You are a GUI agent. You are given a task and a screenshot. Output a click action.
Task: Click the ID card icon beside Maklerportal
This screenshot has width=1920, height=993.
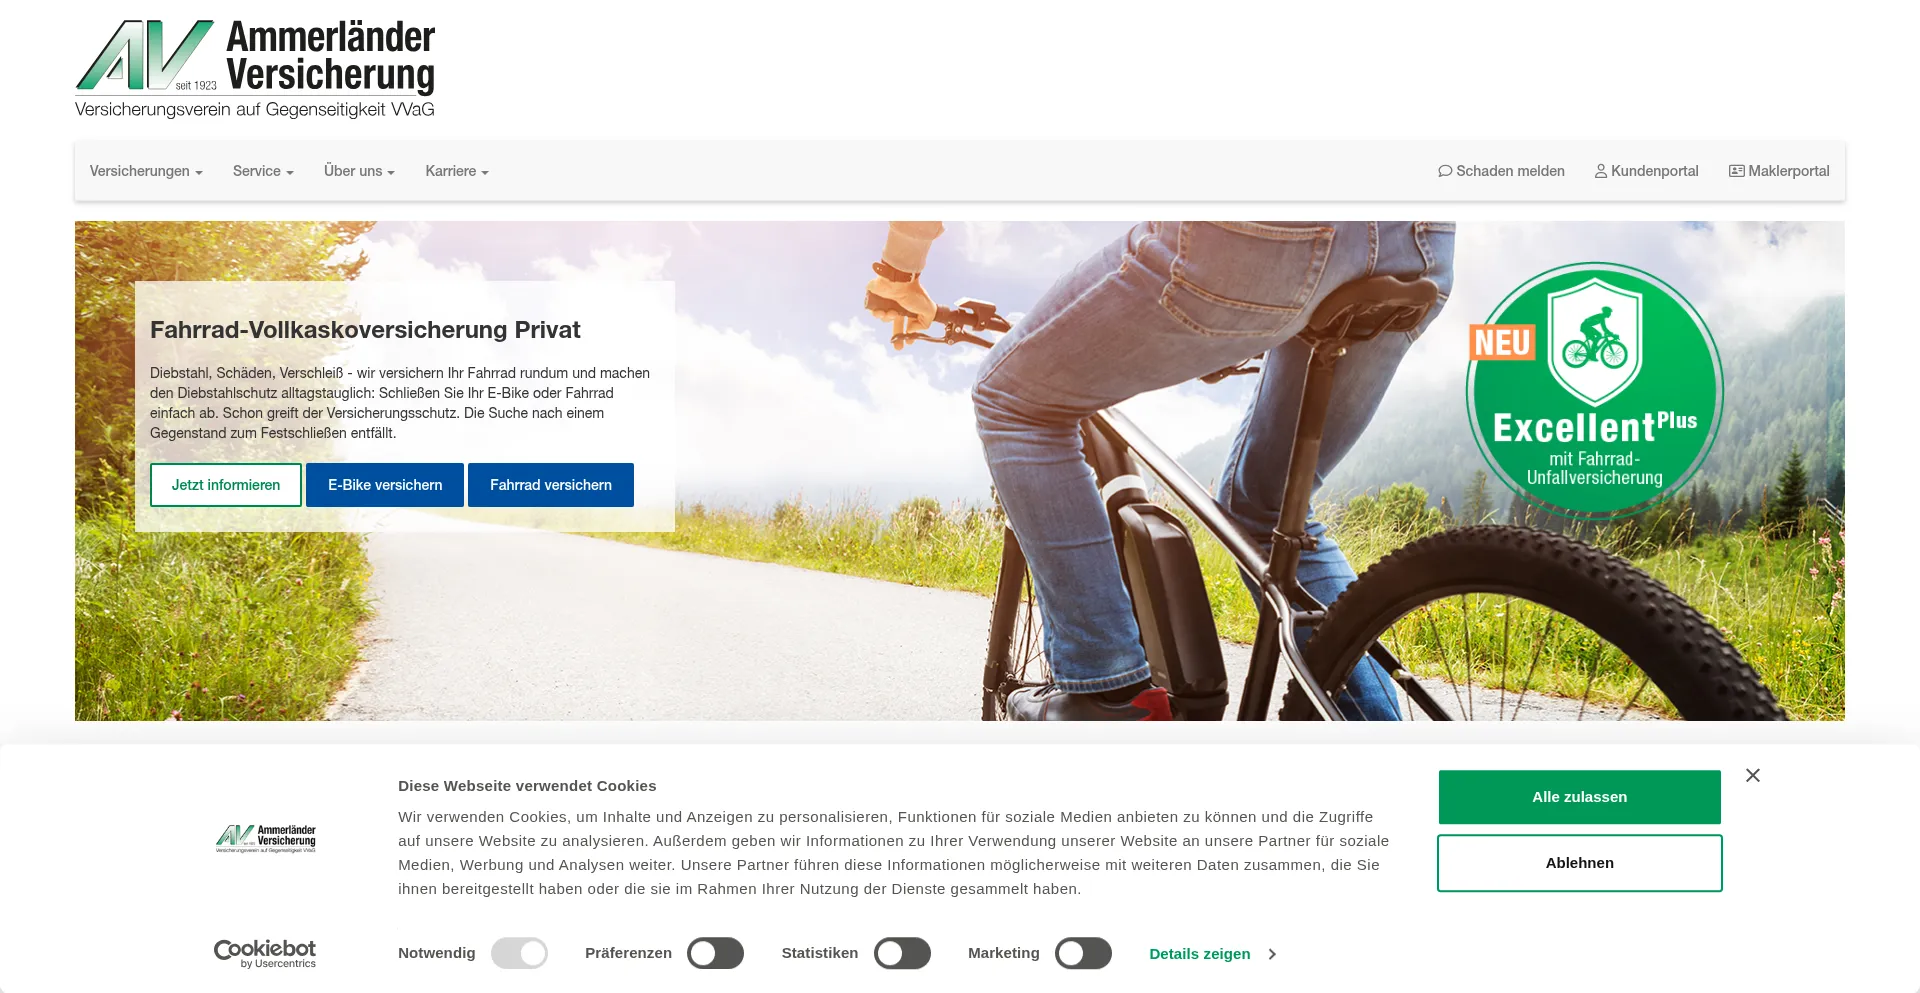click(x=1737, y=171)
